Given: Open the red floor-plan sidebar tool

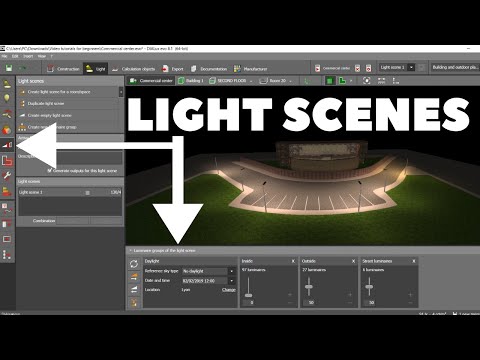Looking at the screenshot, I should point(7,161).
